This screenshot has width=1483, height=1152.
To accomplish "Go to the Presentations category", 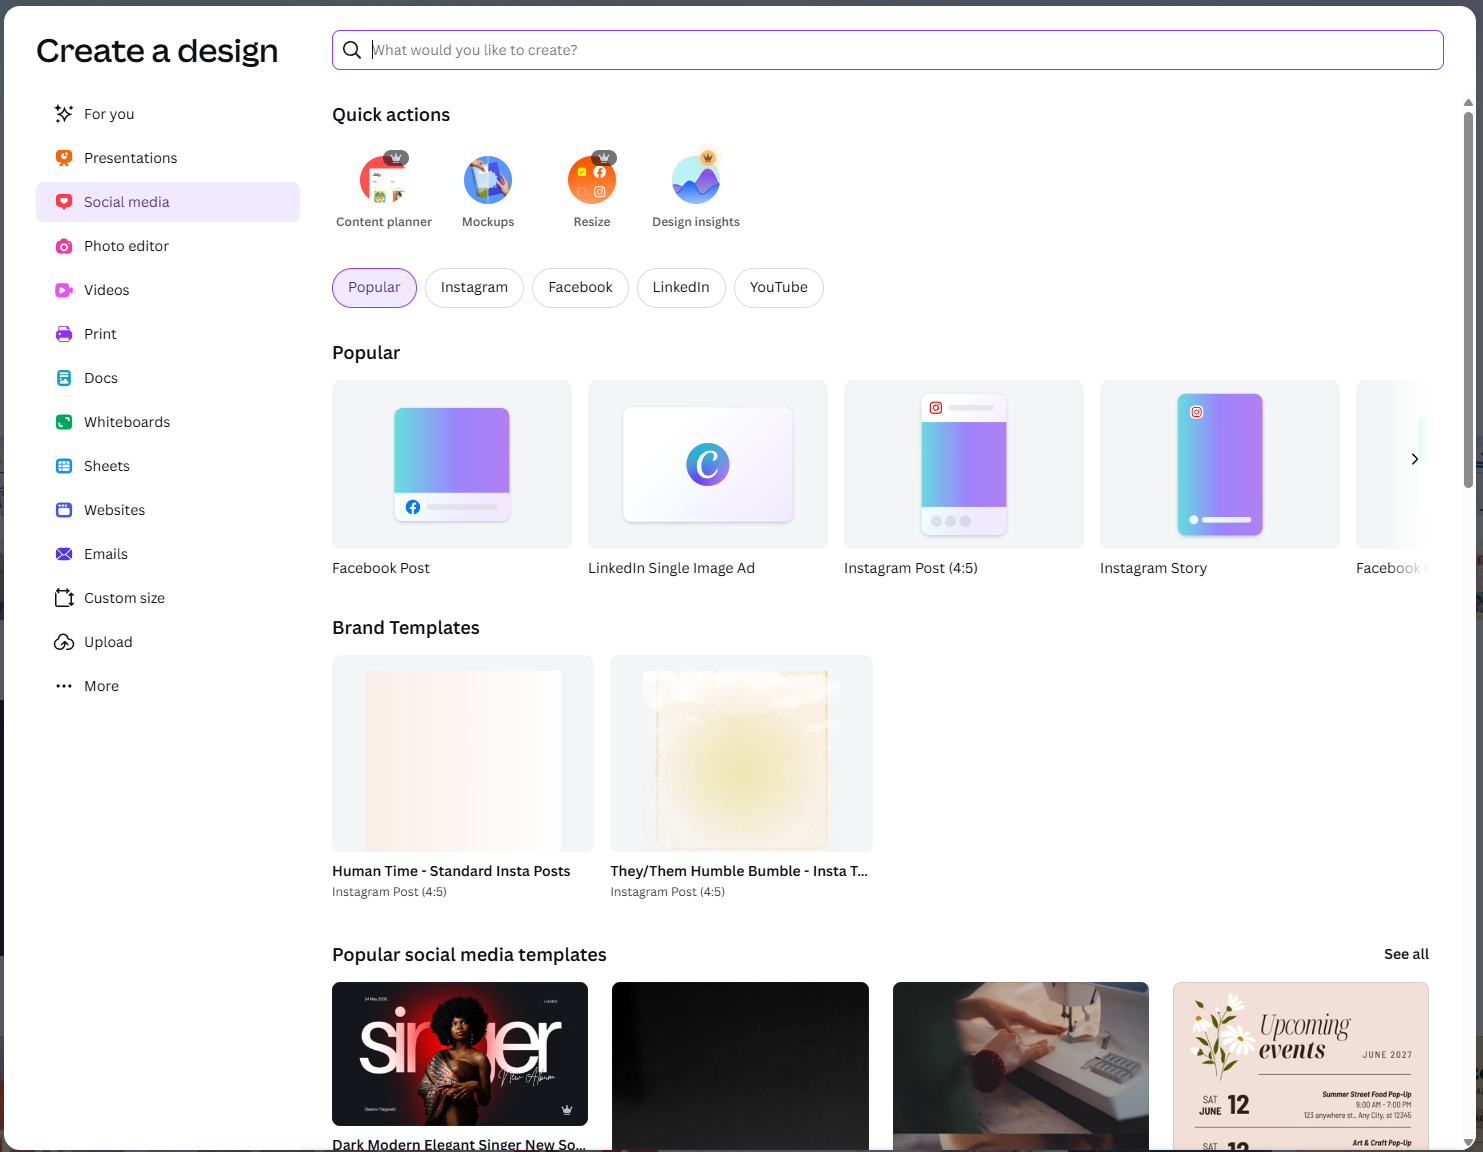I will (130, 158).
